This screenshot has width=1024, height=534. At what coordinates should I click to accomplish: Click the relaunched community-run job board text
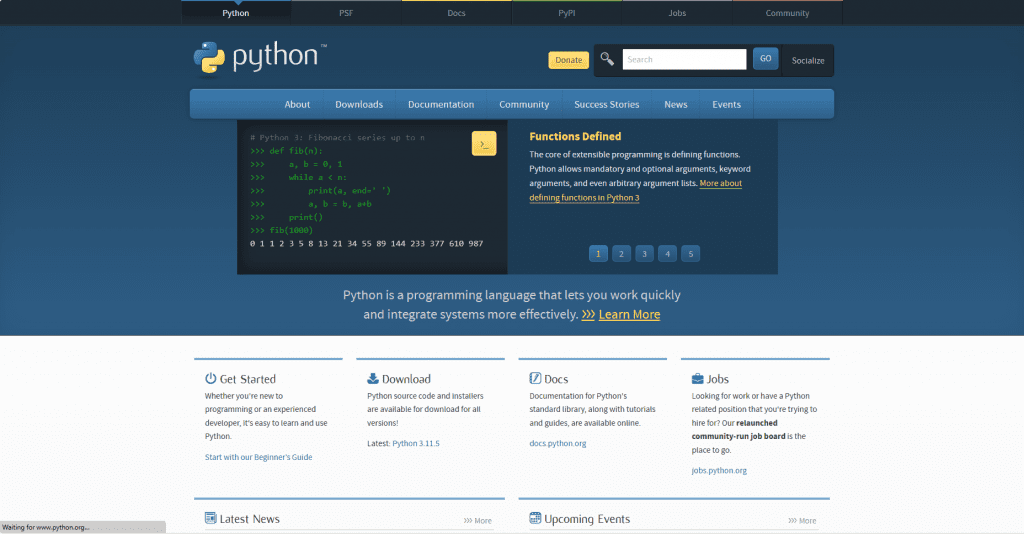[739, 430]
